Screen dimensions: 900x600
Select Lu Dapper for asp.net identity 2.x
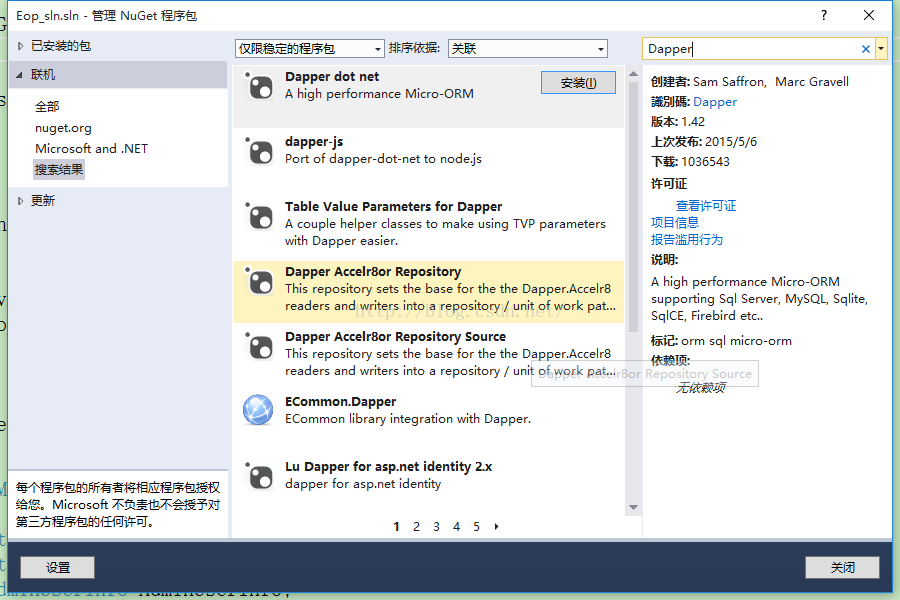click(x=389, y=466)
